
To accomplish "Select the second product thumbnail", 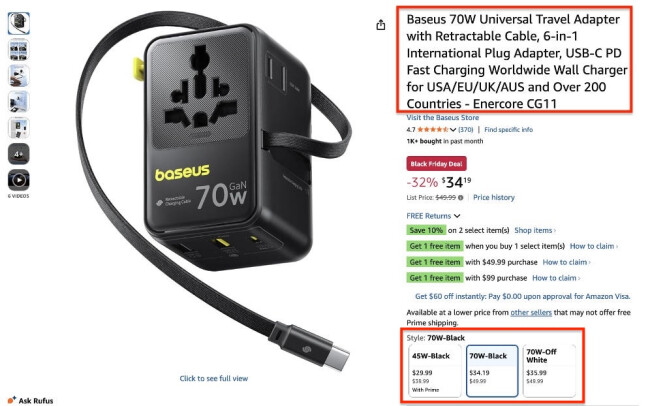I will coord(19,49).
